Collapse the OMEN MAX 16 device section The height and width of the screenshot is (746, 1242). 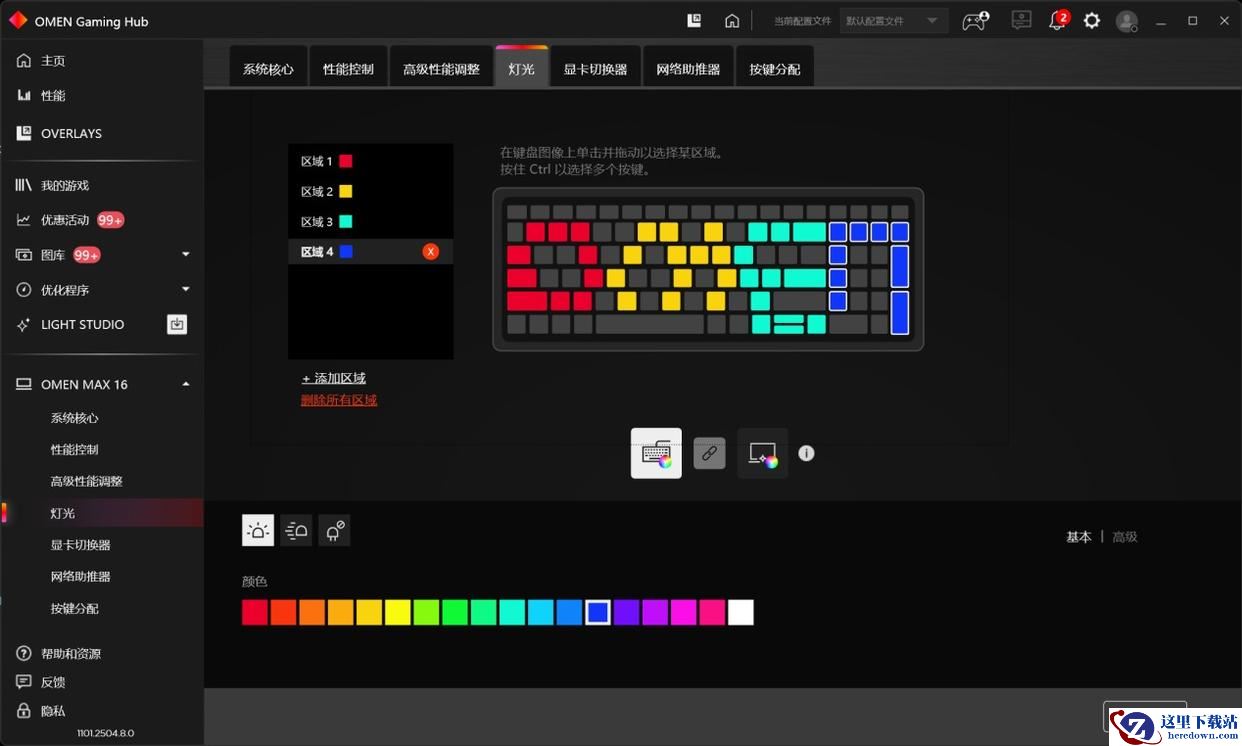pos(185,385)
